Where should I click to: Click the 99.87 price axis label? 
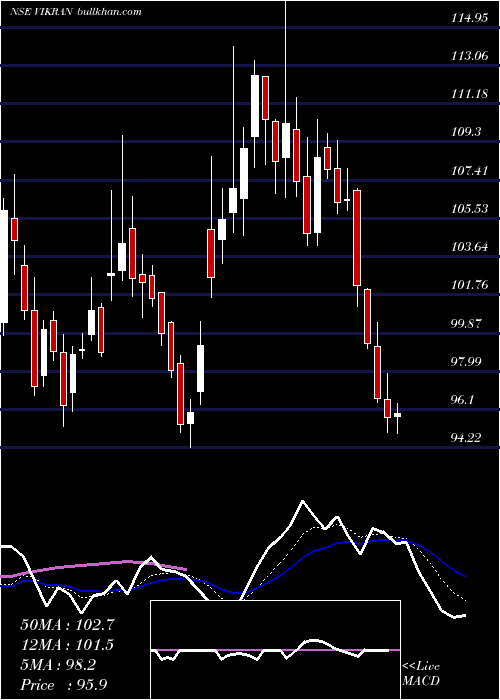pos(467,323)
